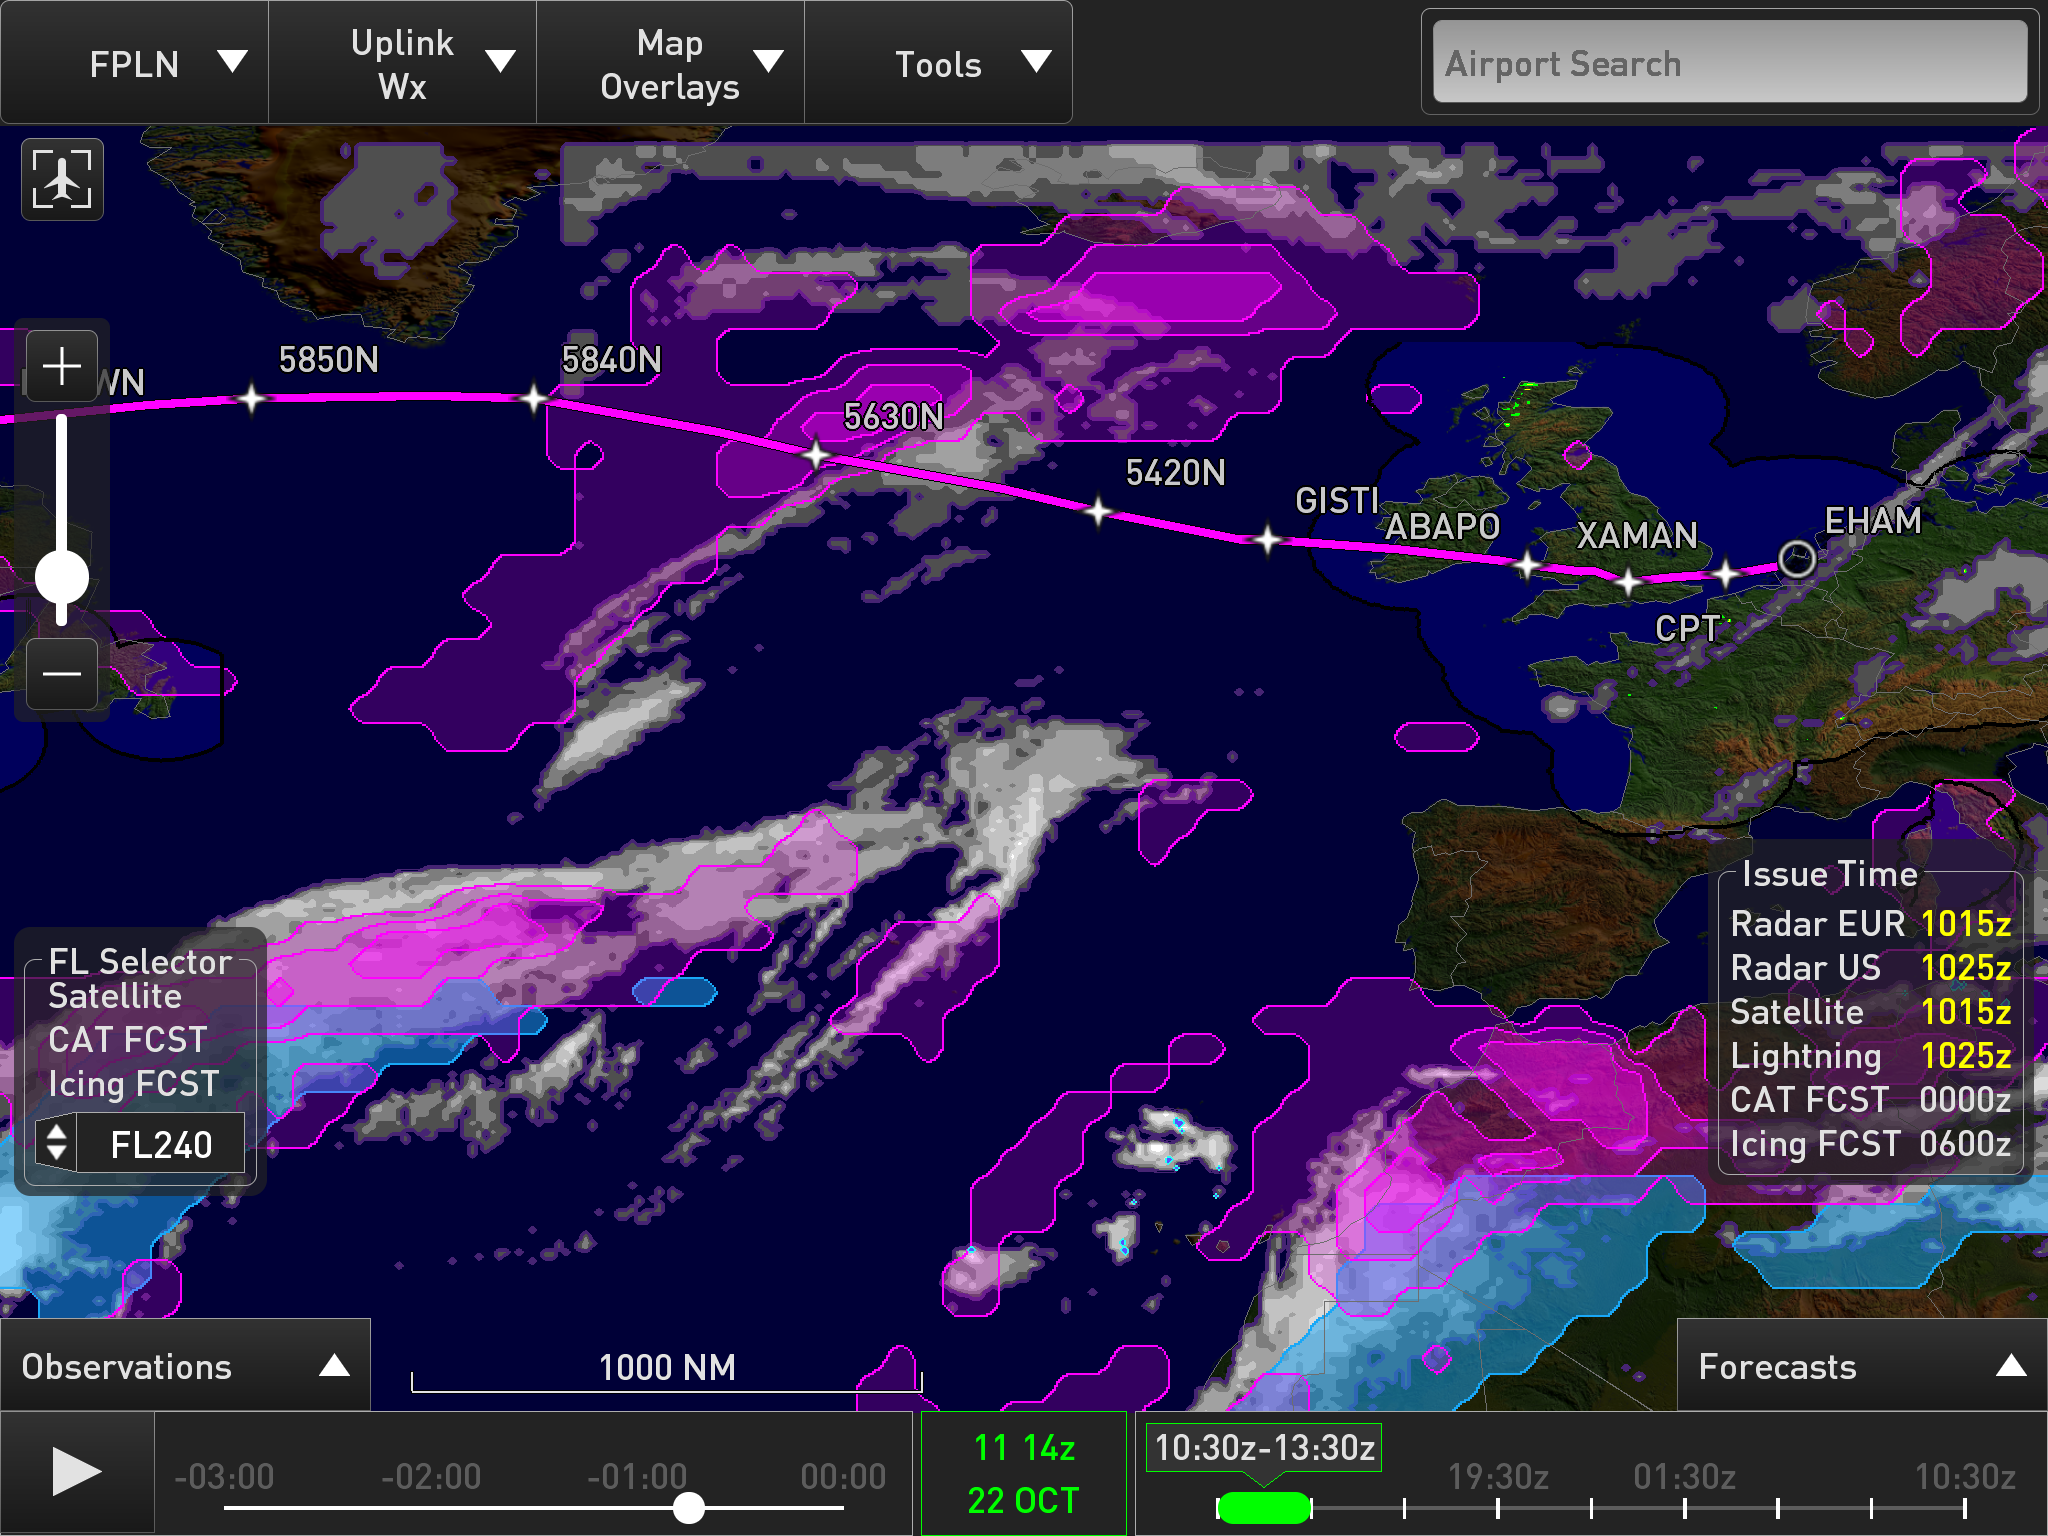The height and width of the screenshot is (1536, 2048).
Task: Click the EHAM airport circle symbol
Action: 1797,559
